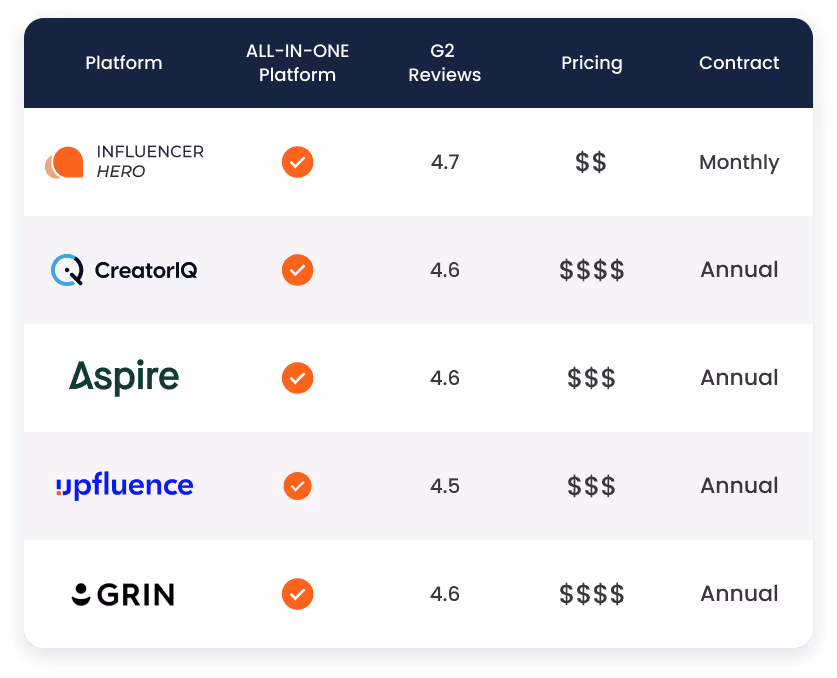Click the $$$$ pricing for CreatorIQ
This screenshot has height=678, width=837.
[x=591, y=270]
